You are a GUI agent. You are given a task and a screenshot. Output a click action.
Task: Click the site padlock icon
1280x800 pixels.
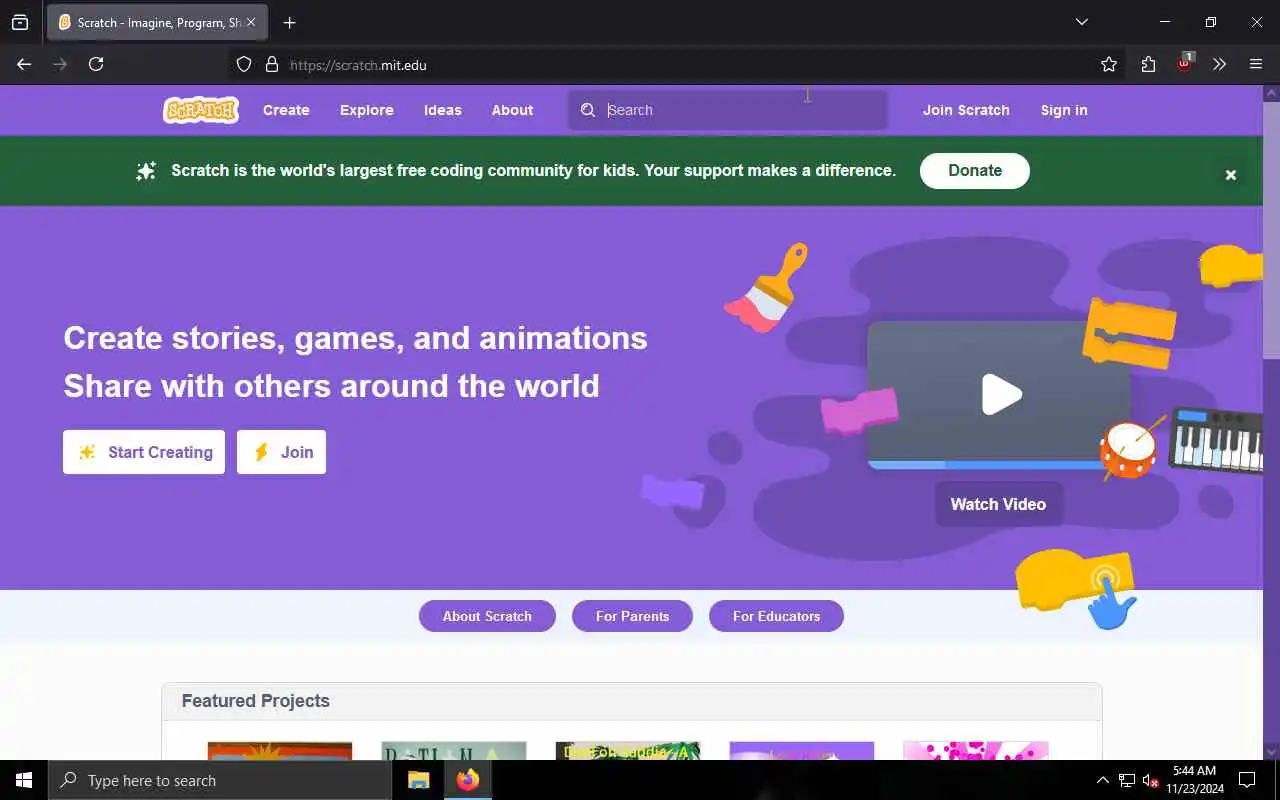pyautogui.click(x=271, y=64)
